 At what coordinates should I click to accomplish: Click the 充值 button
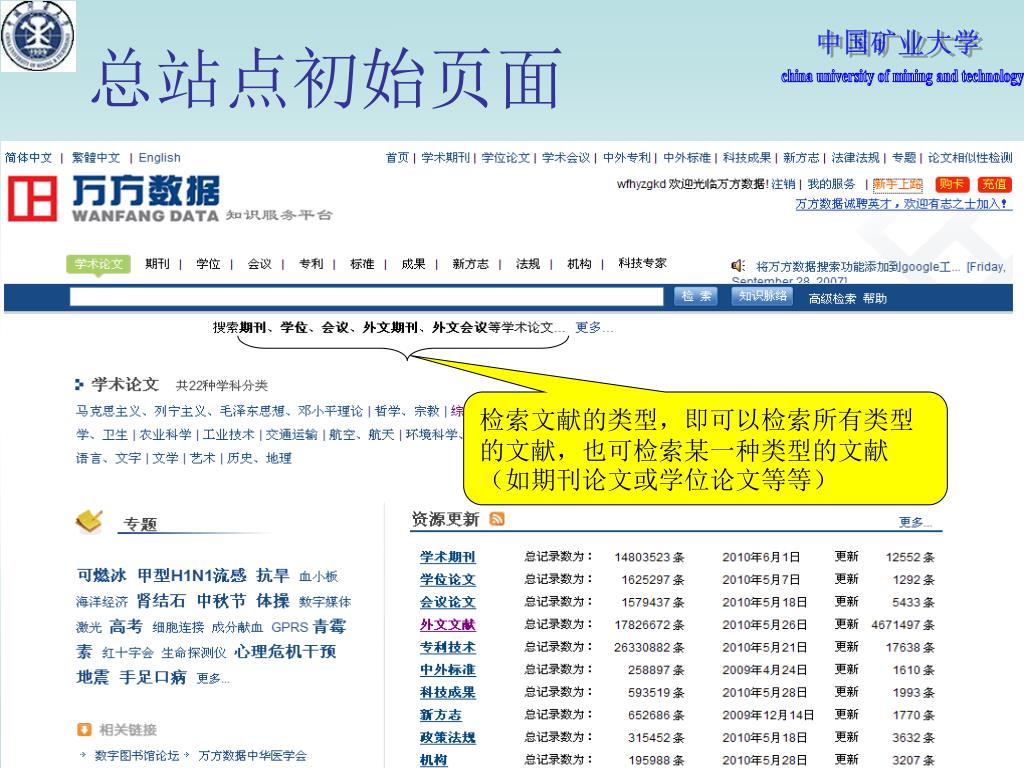995,184
